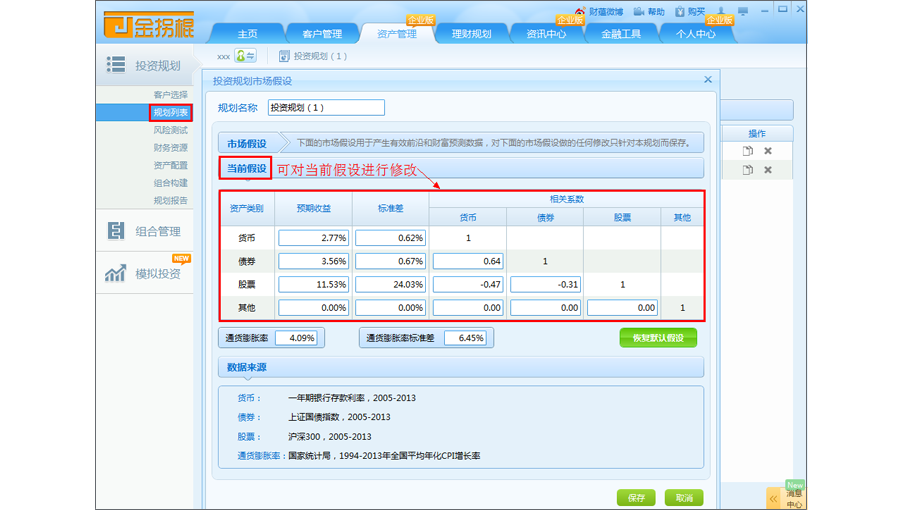This screenshot has width=900, height=510.
Task: Expand the 消息中心 panel arrow
Action: [773, 497]
